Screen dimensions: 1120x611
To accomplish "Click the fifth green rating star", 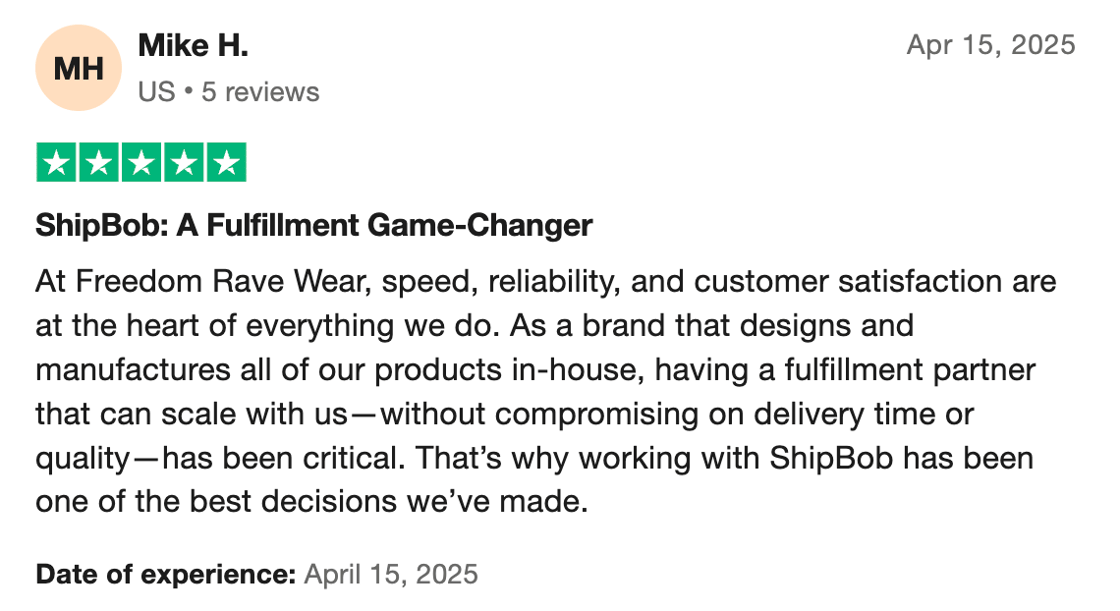I will point(226,162).
